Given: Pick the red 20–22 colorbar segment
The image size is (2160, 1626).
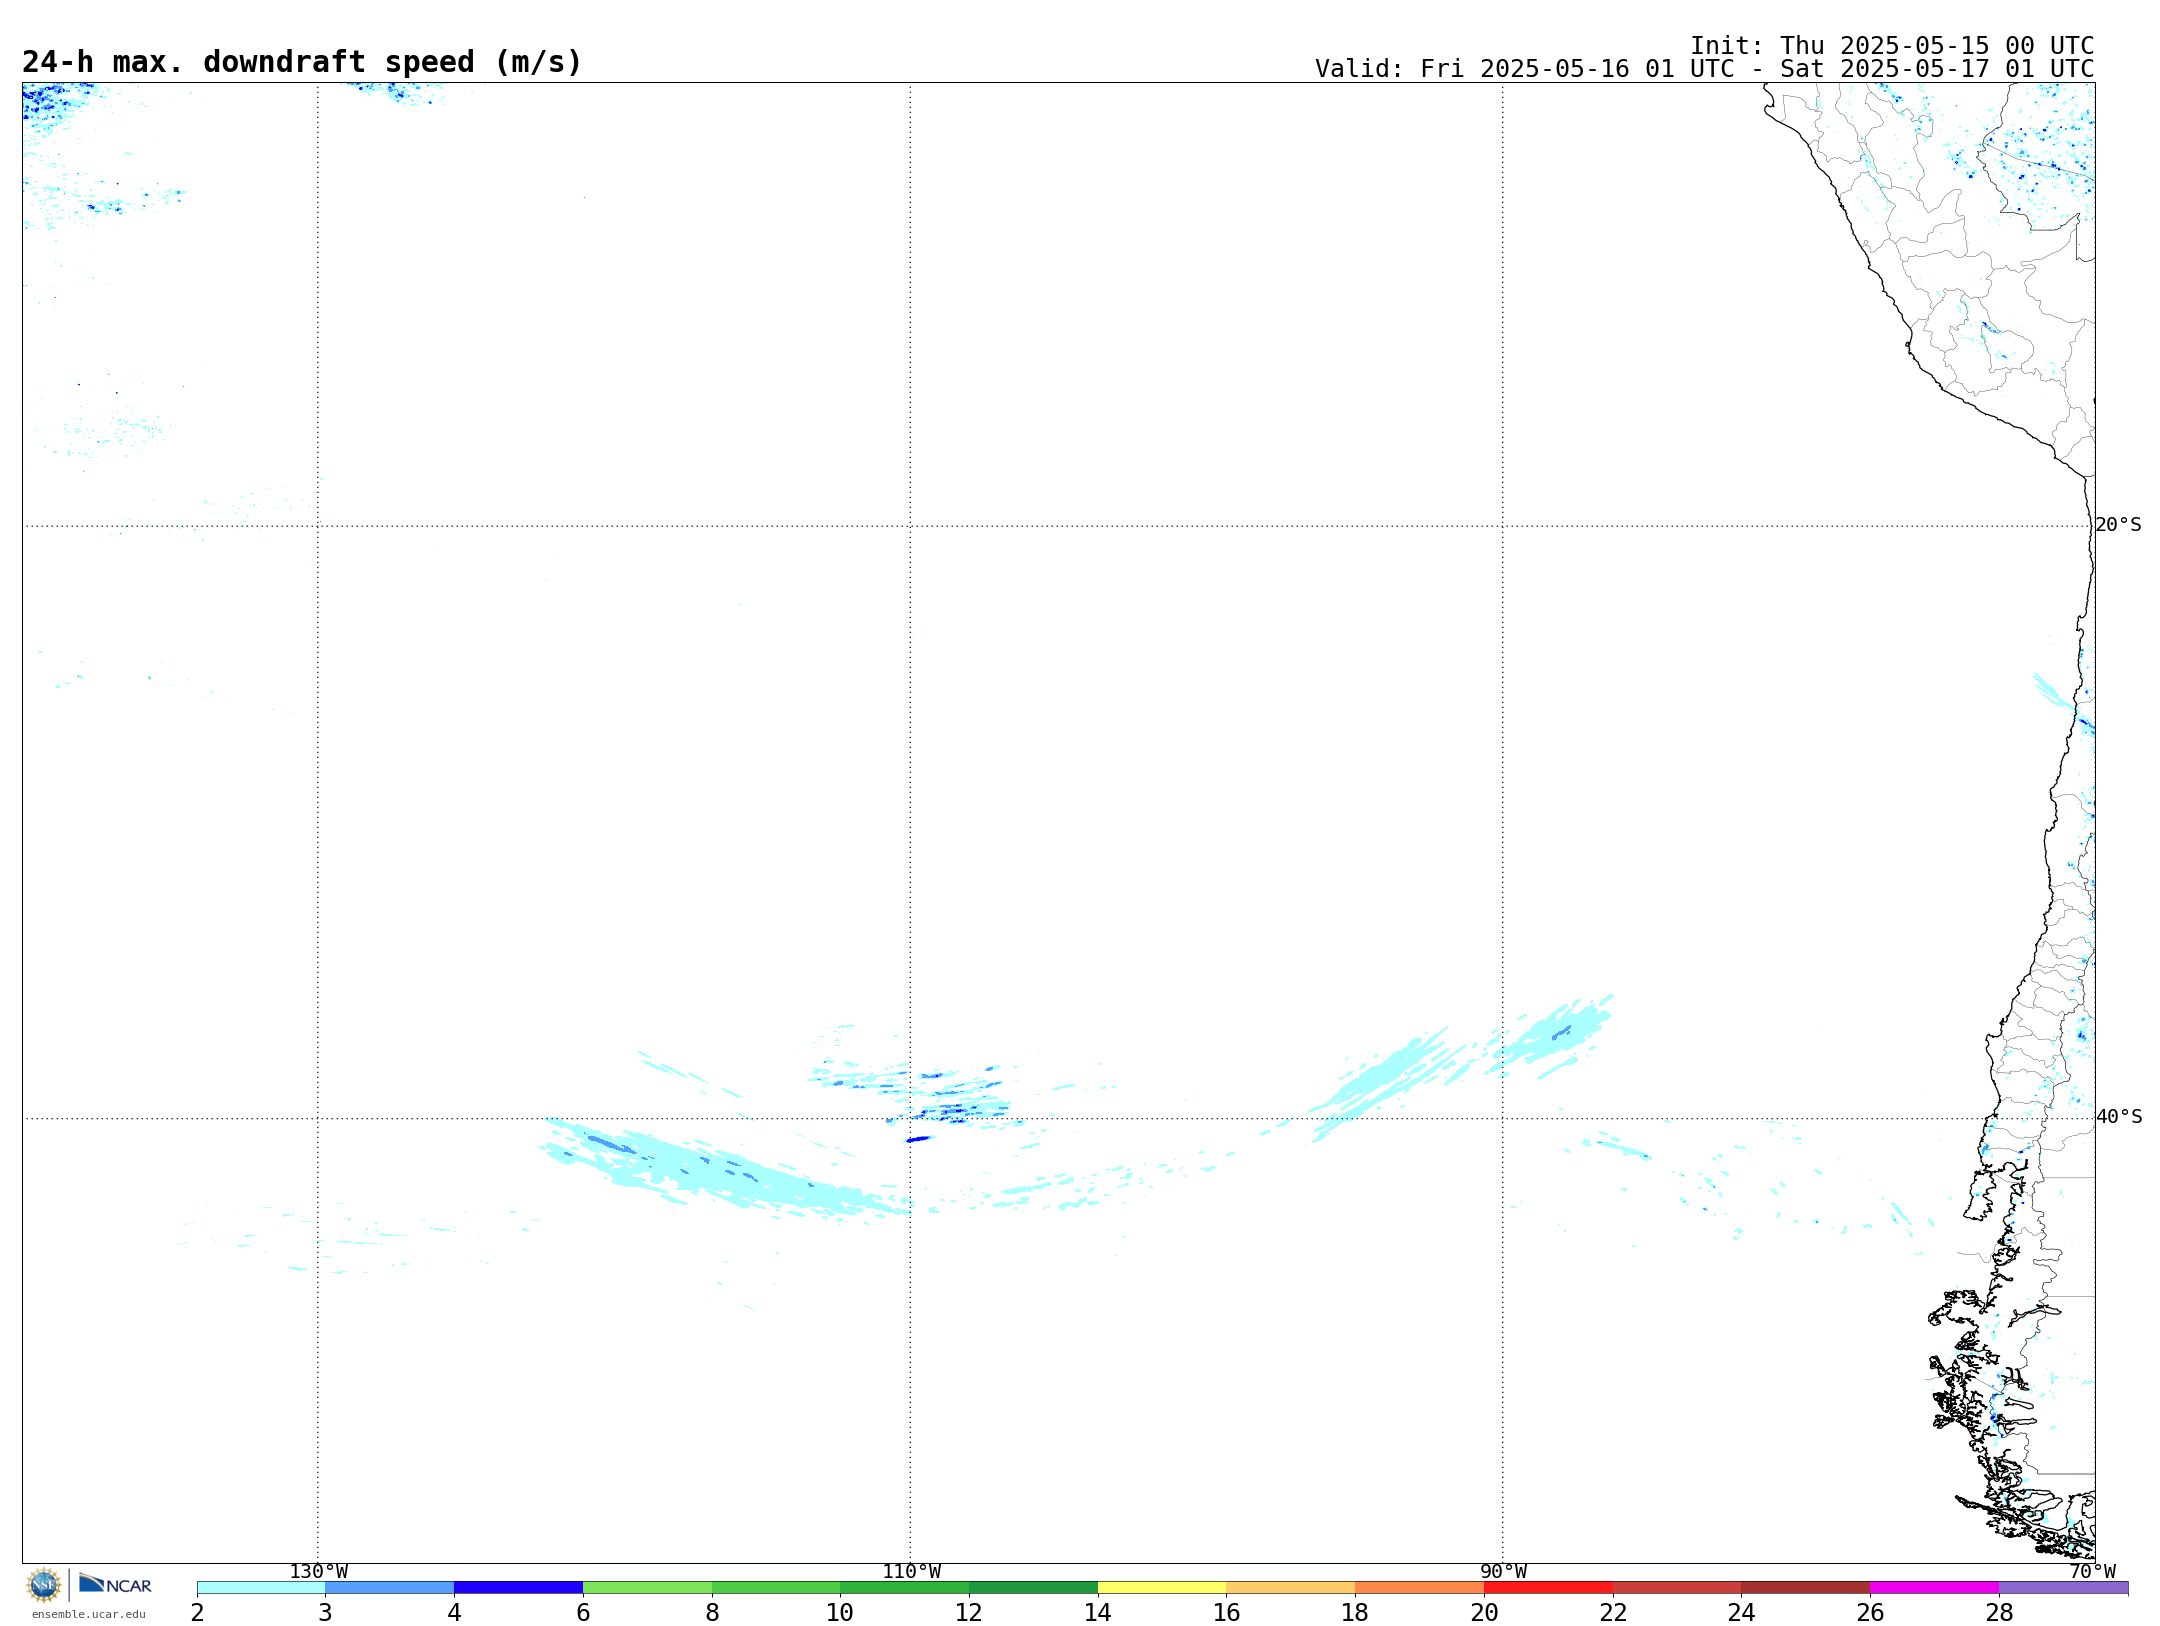Looking at the screenshot, I should click(1548, 1588).
